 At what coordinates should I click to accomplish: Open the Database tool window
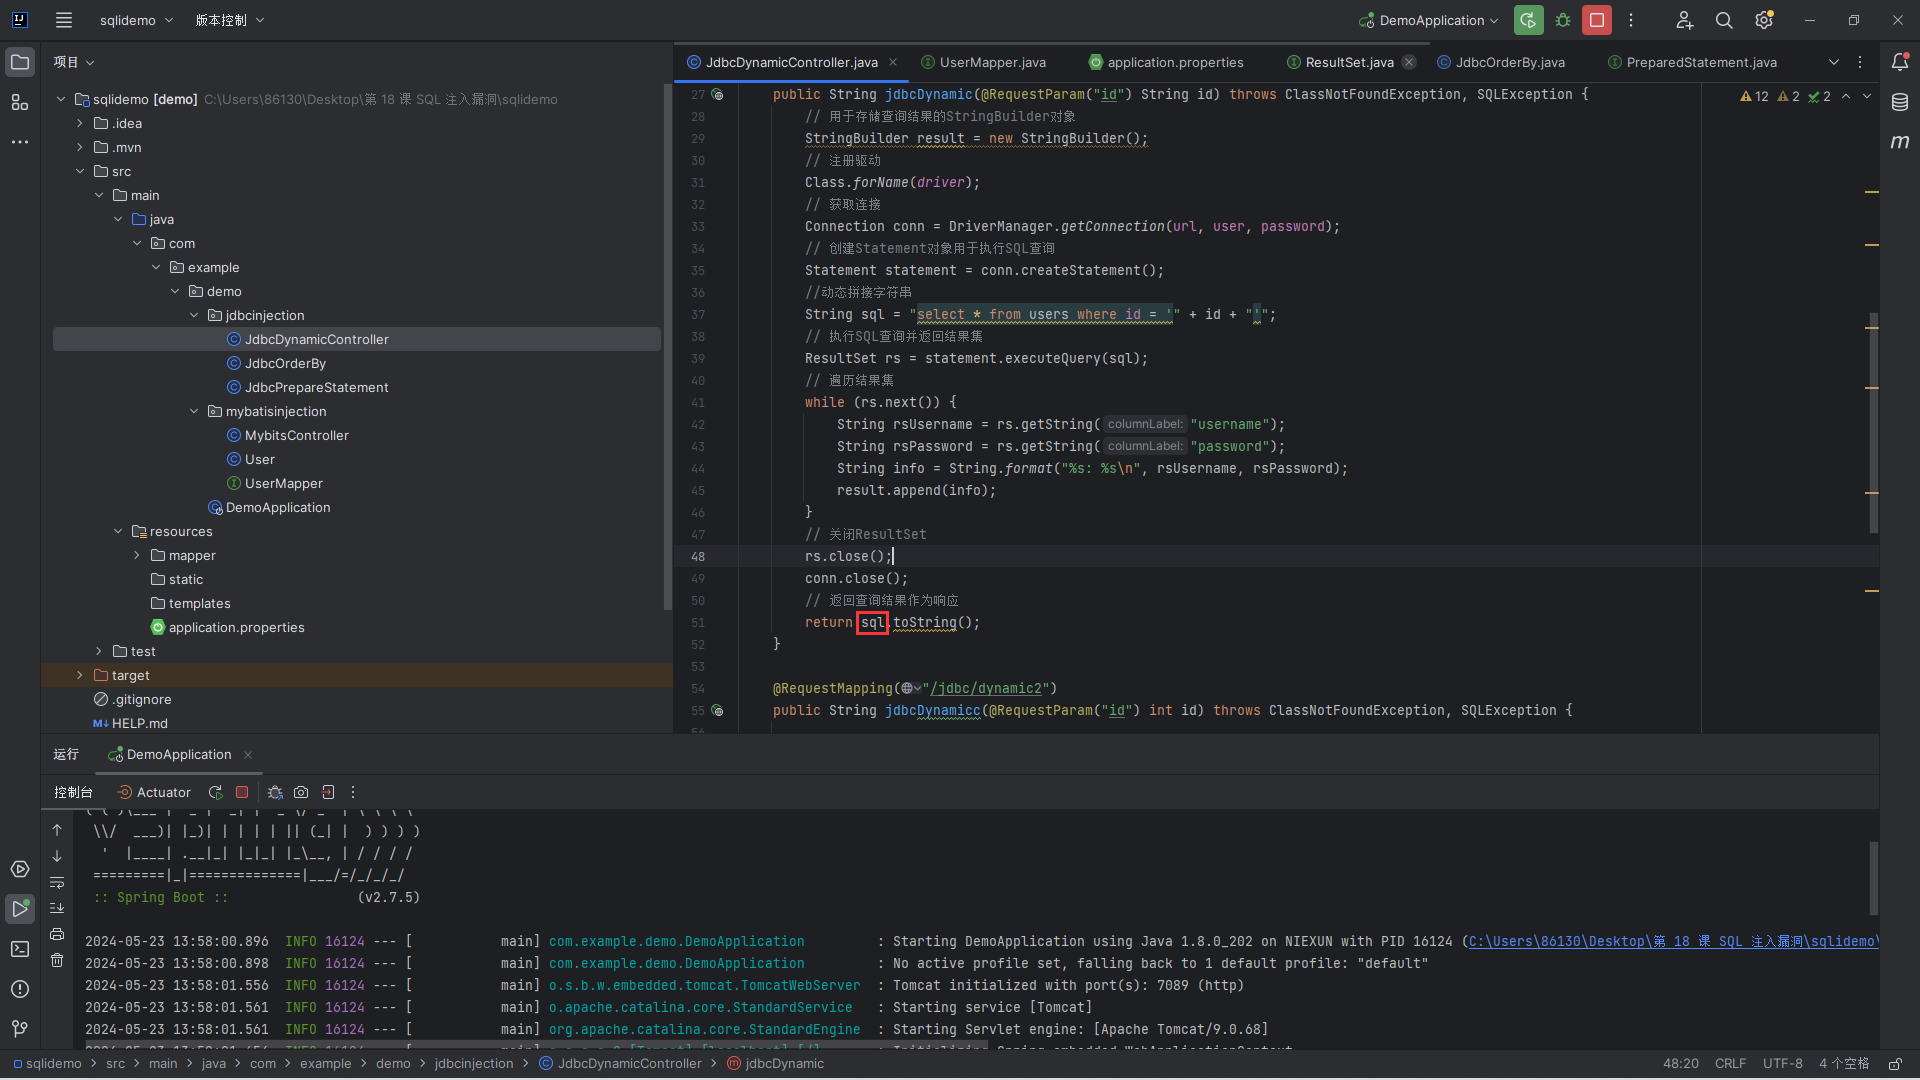click(x=1900, y=102)
